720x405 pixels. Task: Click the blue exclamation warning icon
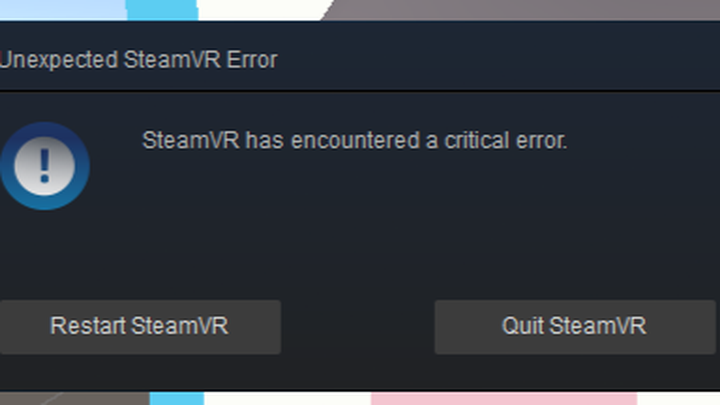coord(45,166)
